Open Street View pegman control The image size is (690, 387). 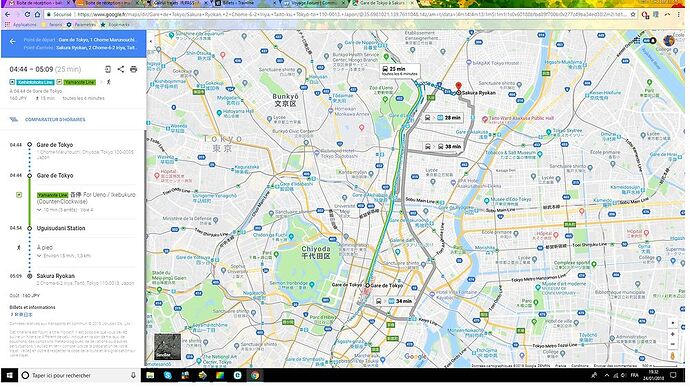click(672, 355)
